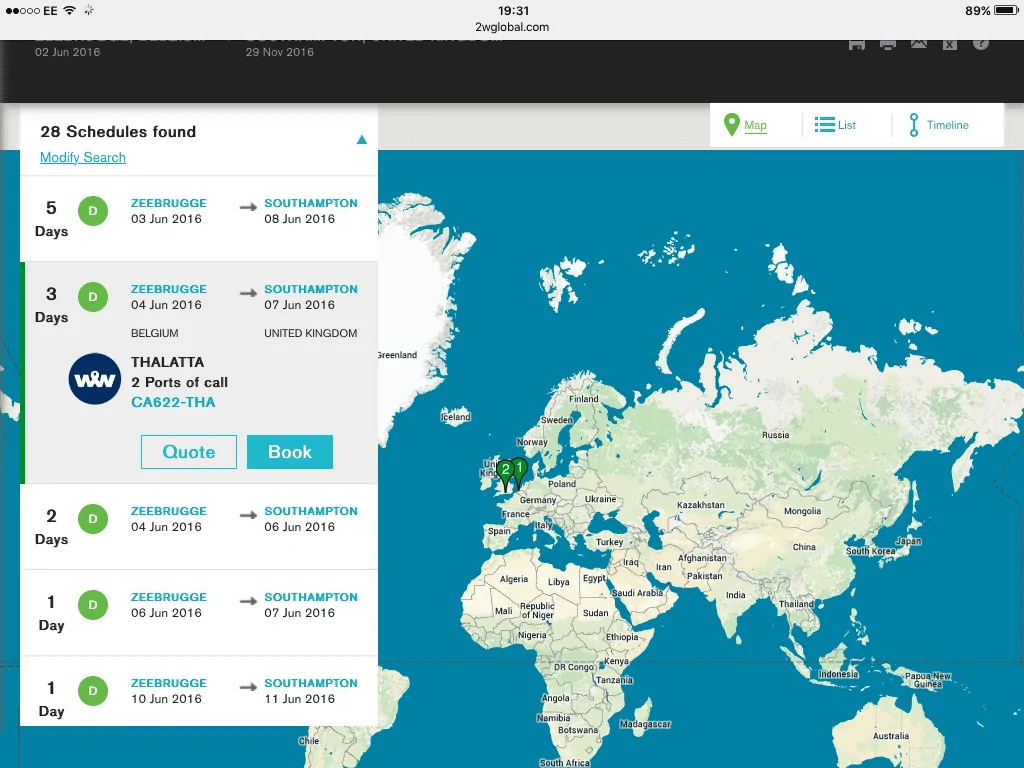Click the W&W Wallenius Wilhelmsen logo

pyautogui.click(x=95, y=379)
